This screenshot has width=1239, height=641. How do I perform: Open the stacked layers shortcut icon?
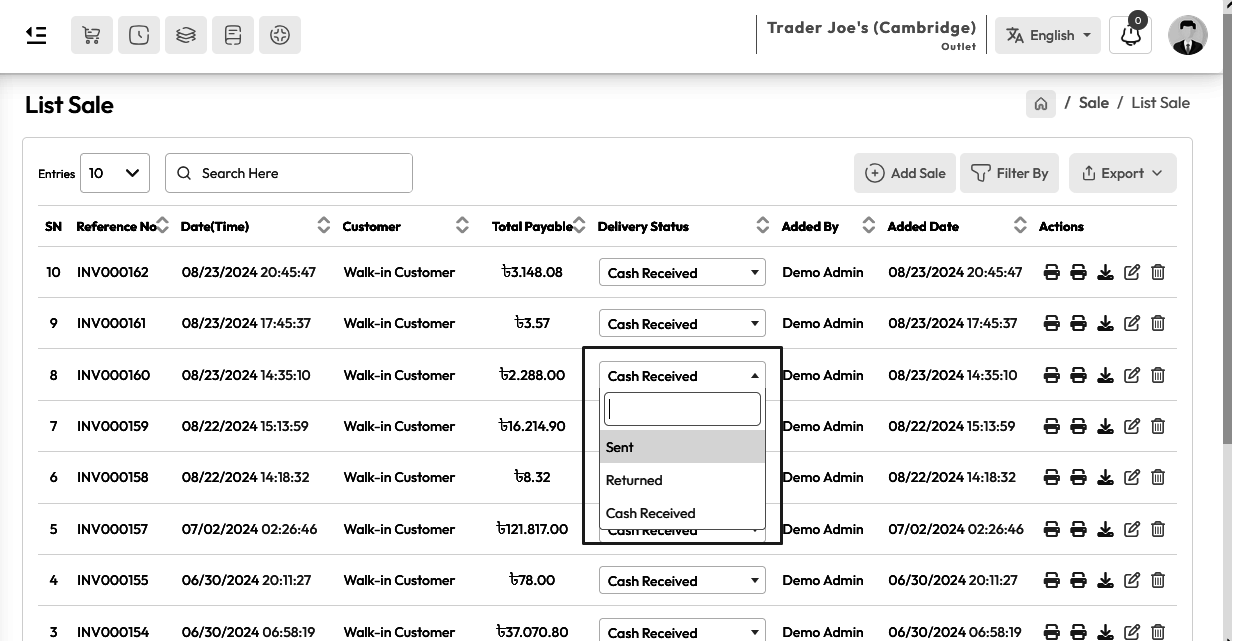pos(185,35)
